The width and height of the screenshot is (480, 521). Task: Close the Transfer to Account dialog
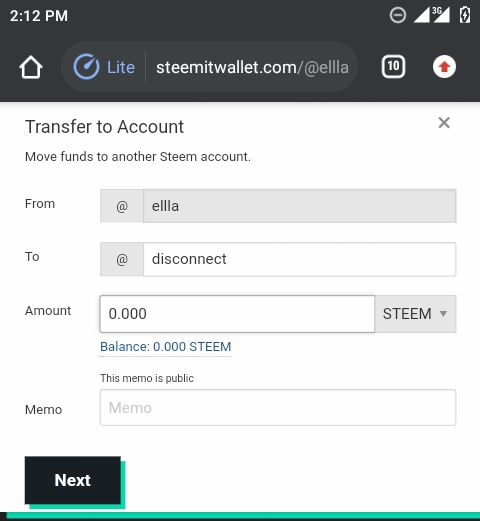click(x=444, y=123)
